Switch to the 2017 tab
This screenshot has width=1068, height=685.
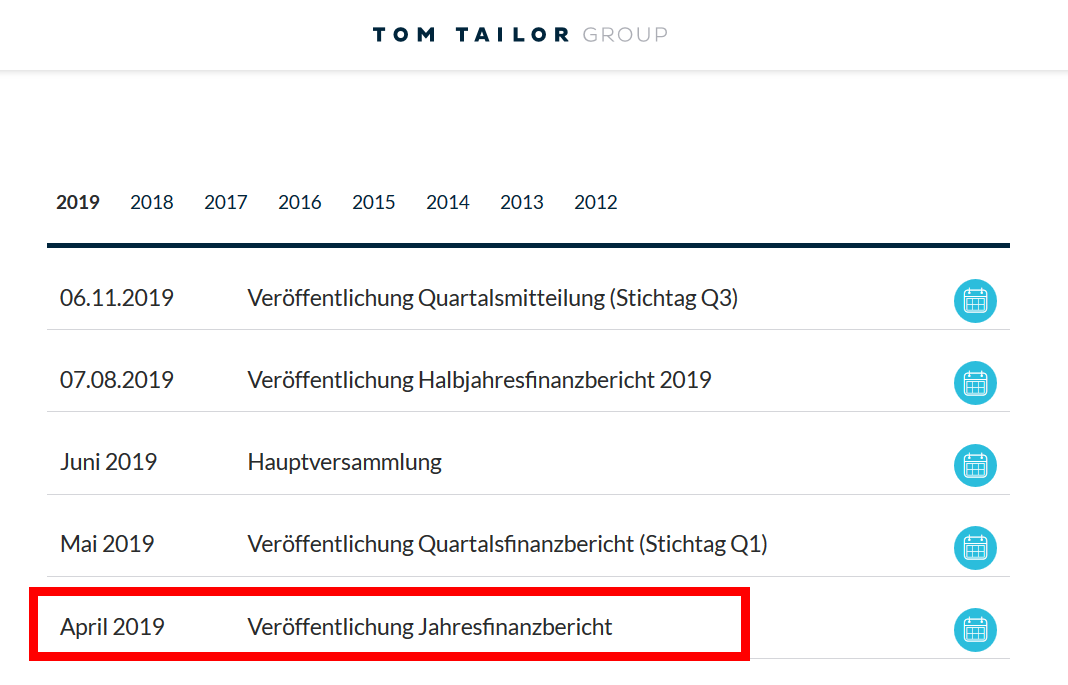click(x=226, y=202)
